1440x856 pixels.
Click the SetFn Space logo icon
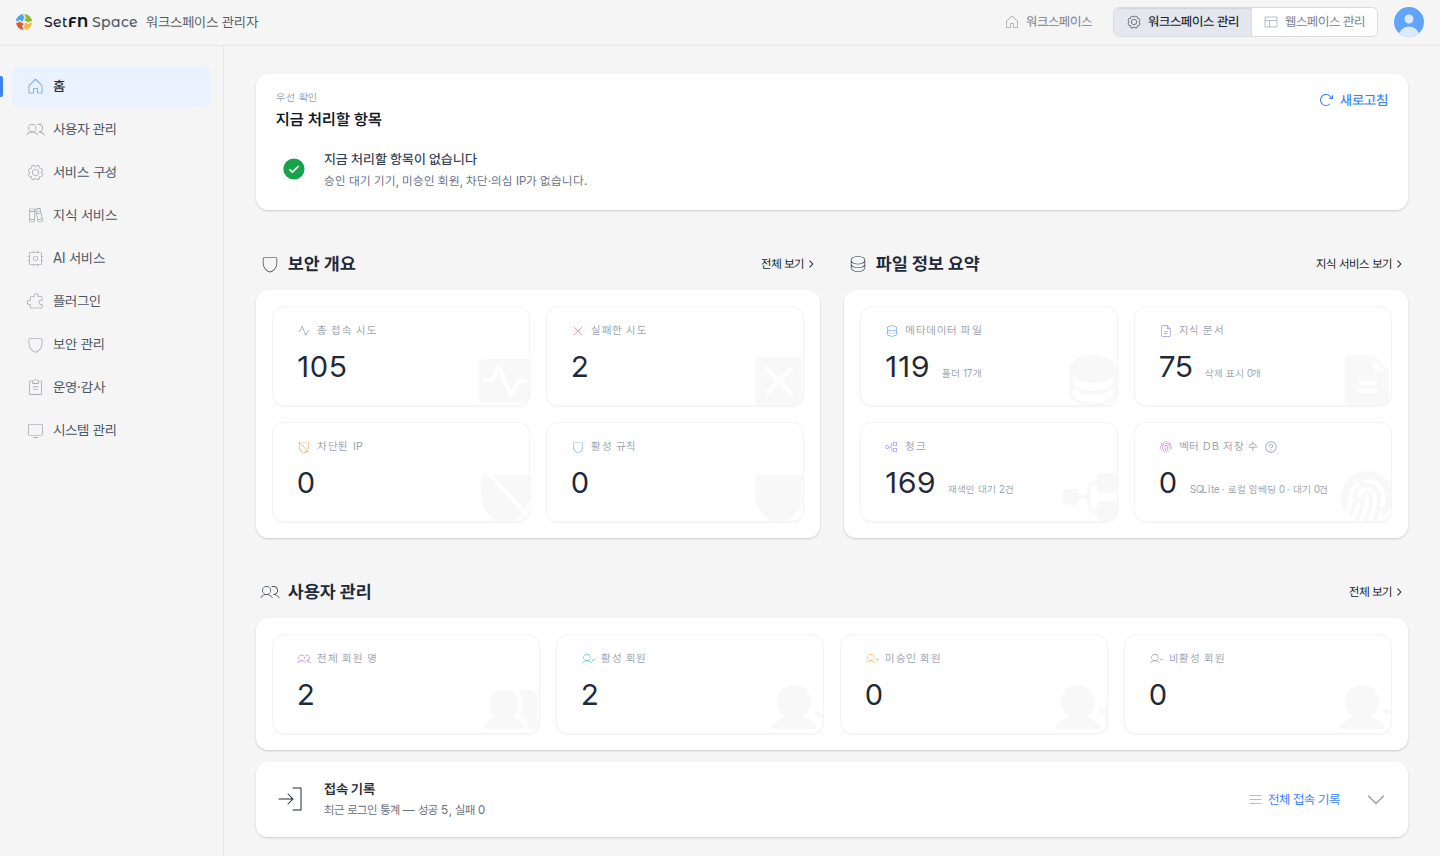point(24,22)
